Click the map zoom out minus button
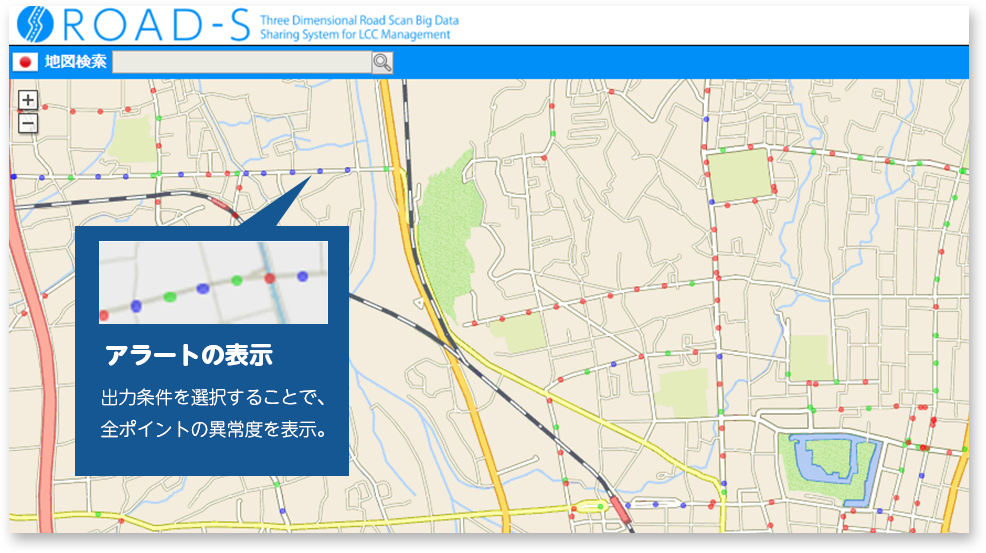Image resolution: width=986 pixels, height=553 pixels. [28, 123]
